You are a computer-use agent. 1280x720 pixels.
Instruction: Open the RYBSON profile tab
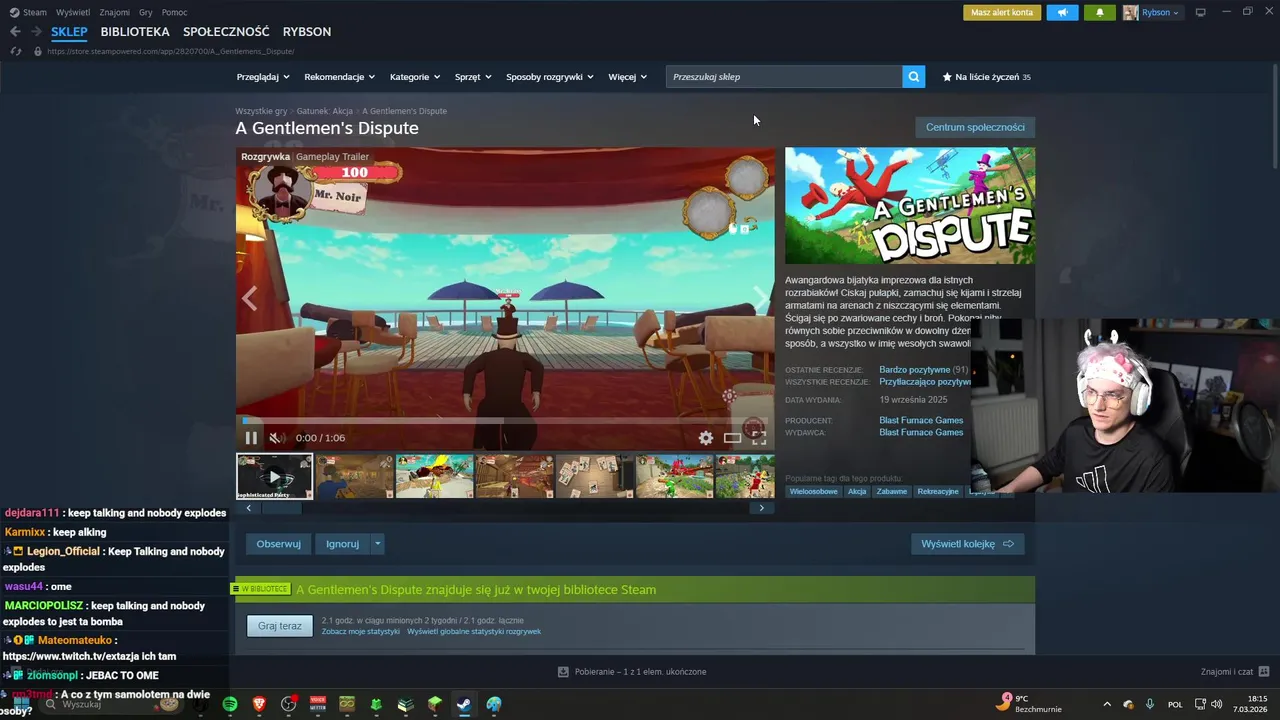coord(307,32)
